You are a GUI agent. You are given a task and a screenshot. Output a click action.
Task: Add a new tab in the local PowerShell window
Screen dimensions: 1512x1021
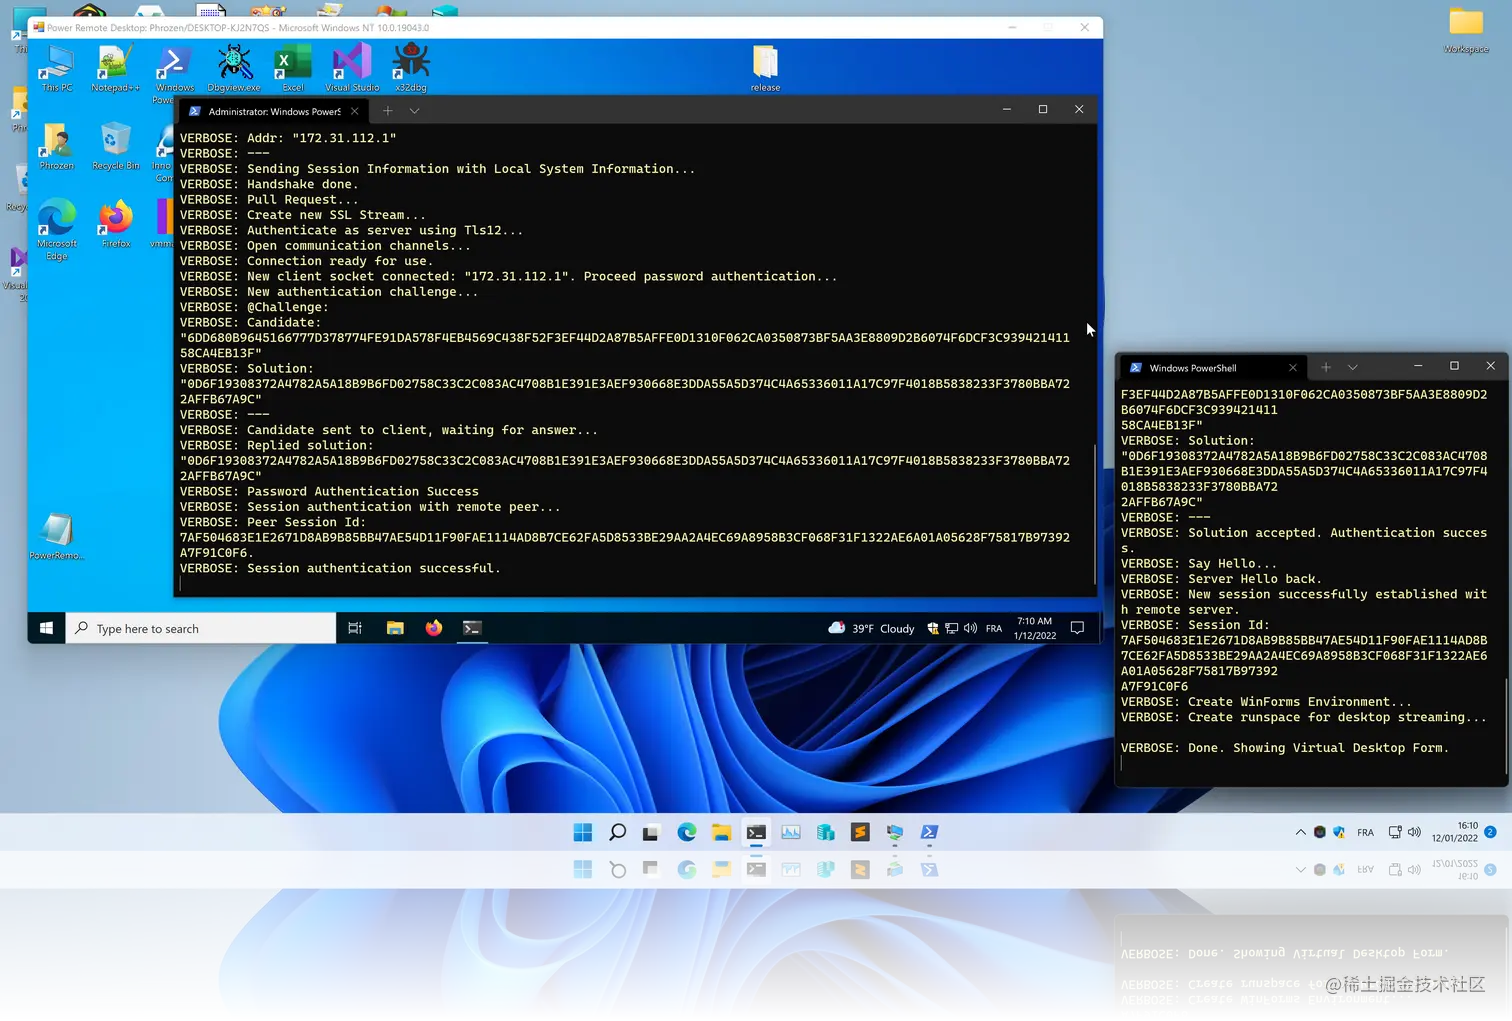coord(1326,368)
